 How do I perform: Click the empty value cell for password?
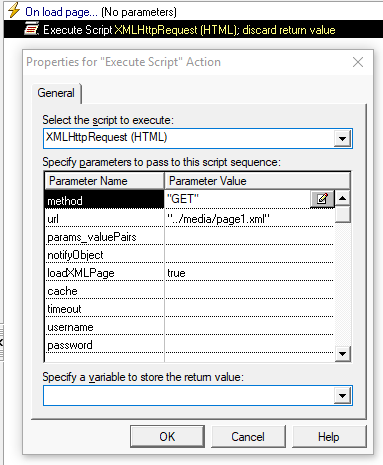(x=249, y=345)
